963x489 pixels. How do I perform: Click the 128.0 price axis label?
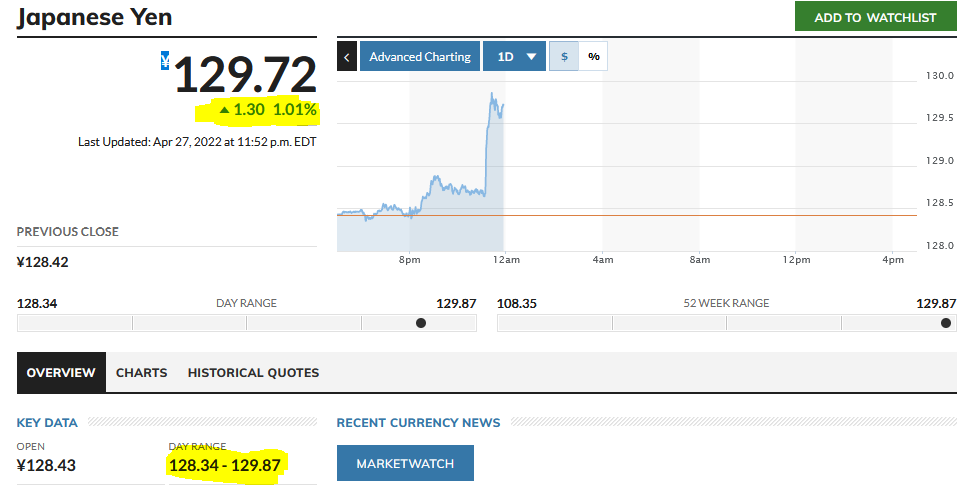click(940, 246)
